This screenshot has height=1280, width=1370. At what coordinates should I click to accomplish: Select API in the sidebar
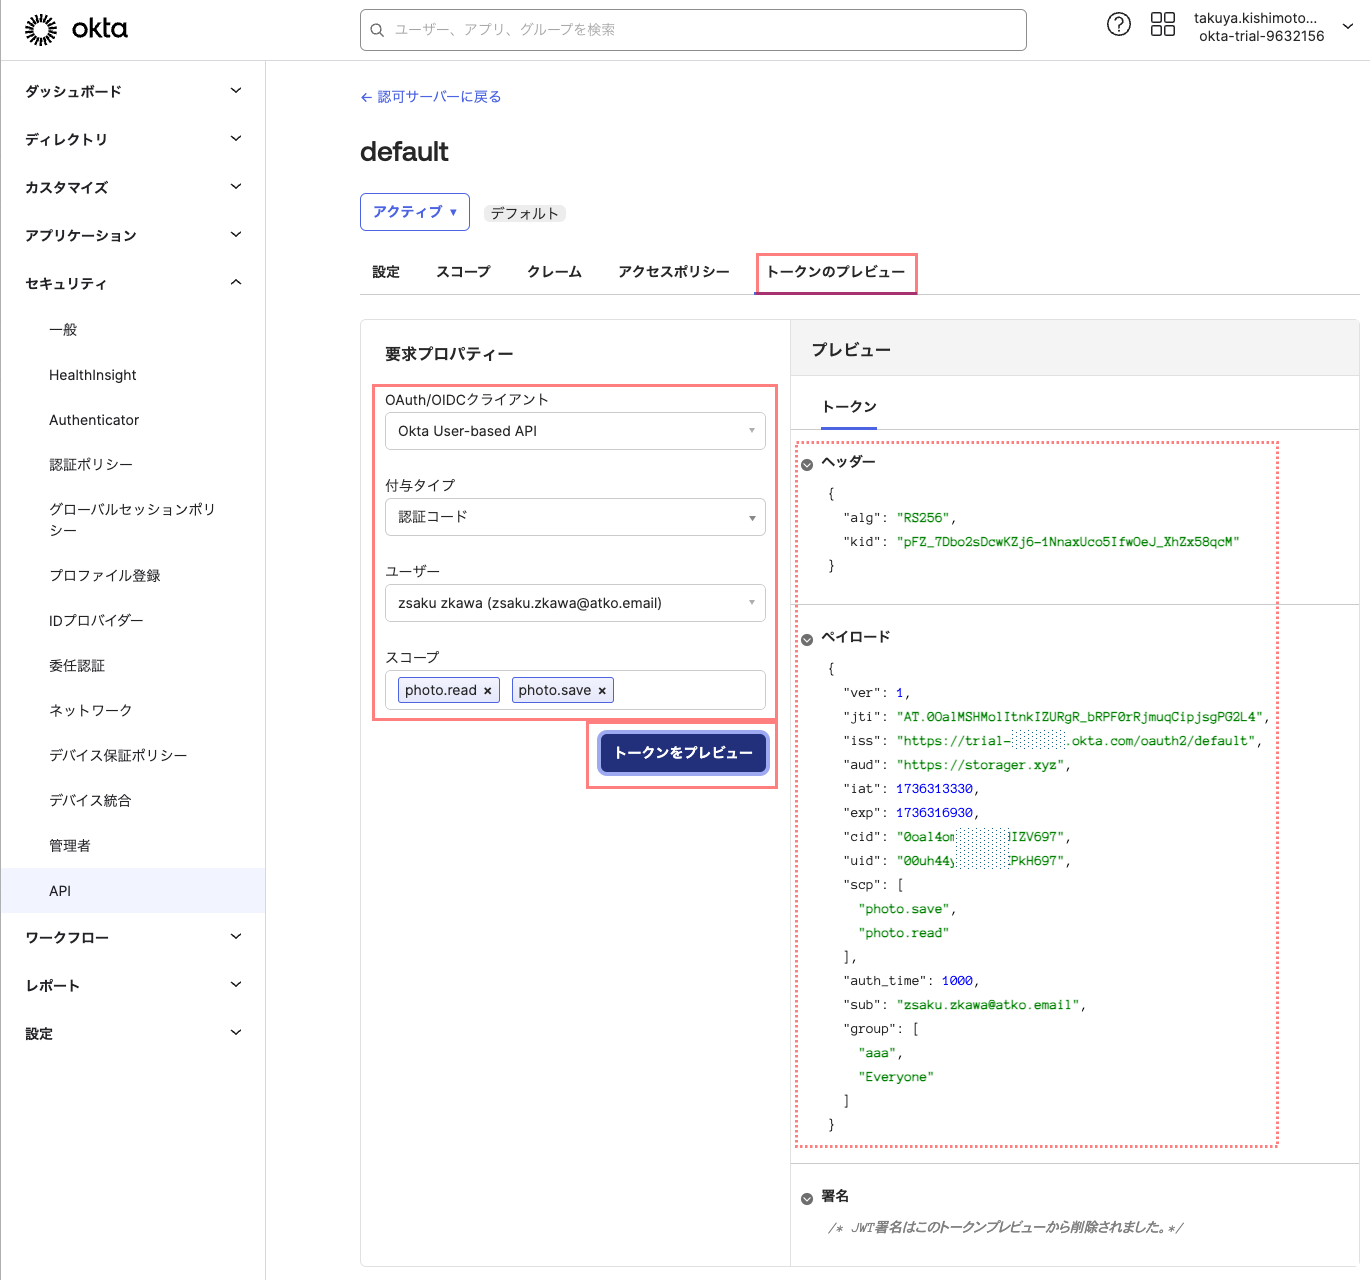(132, 891)
